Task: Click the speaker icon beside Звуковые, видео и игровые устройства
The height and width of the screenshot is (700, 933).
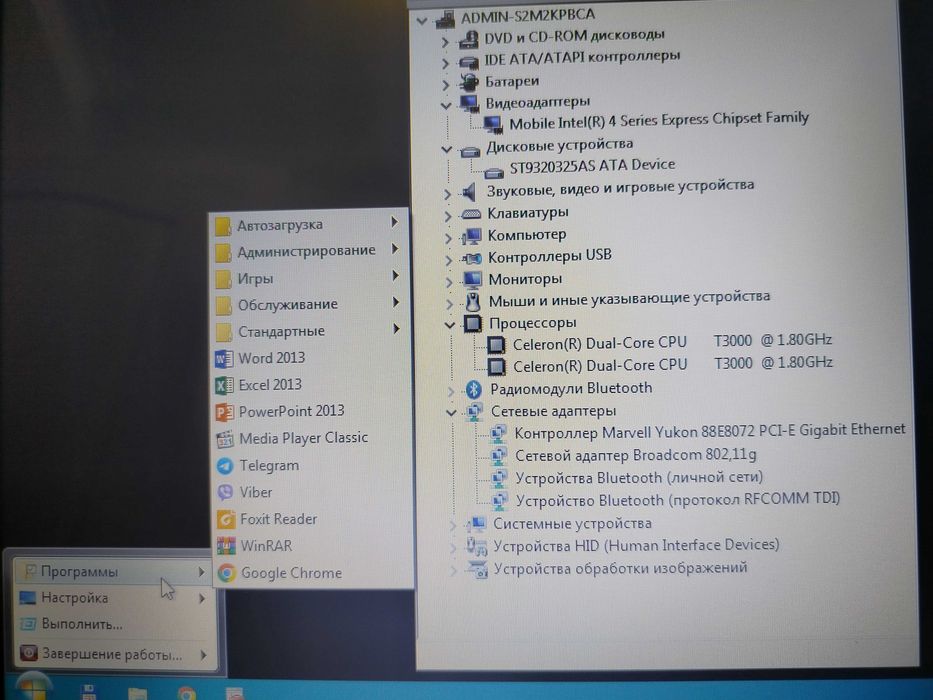Action: coord(469,192)
